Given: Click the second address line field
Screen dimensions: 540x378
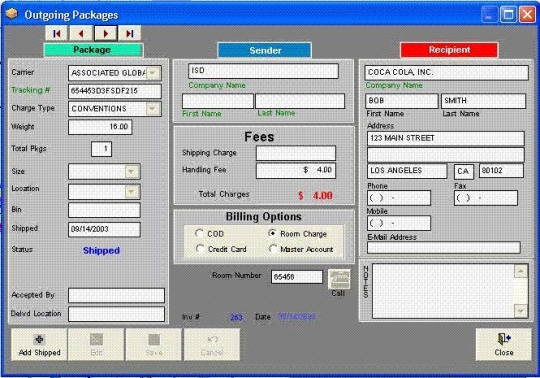Looking at the screenshot, I should (446, 155).
